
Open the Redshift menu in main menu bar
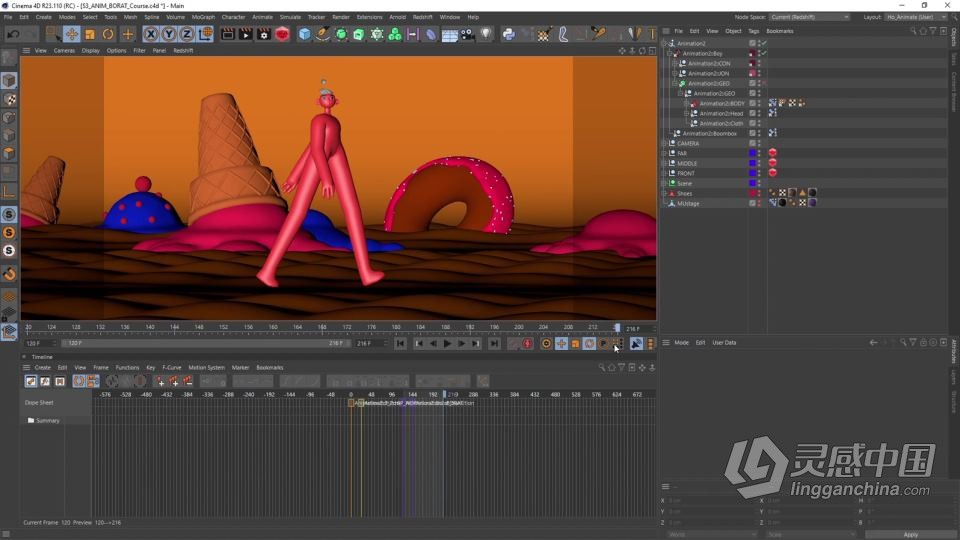[x=422, y=17]
